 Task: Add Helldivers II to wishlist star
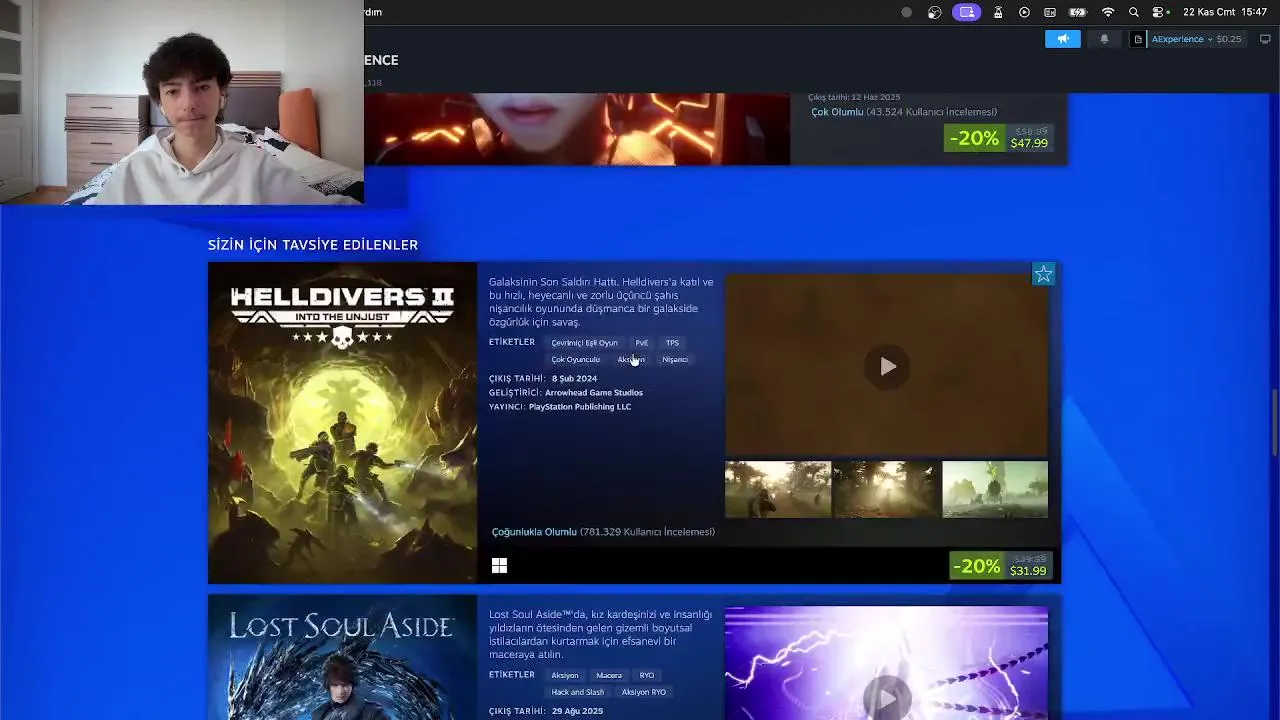click(1043, 274)
